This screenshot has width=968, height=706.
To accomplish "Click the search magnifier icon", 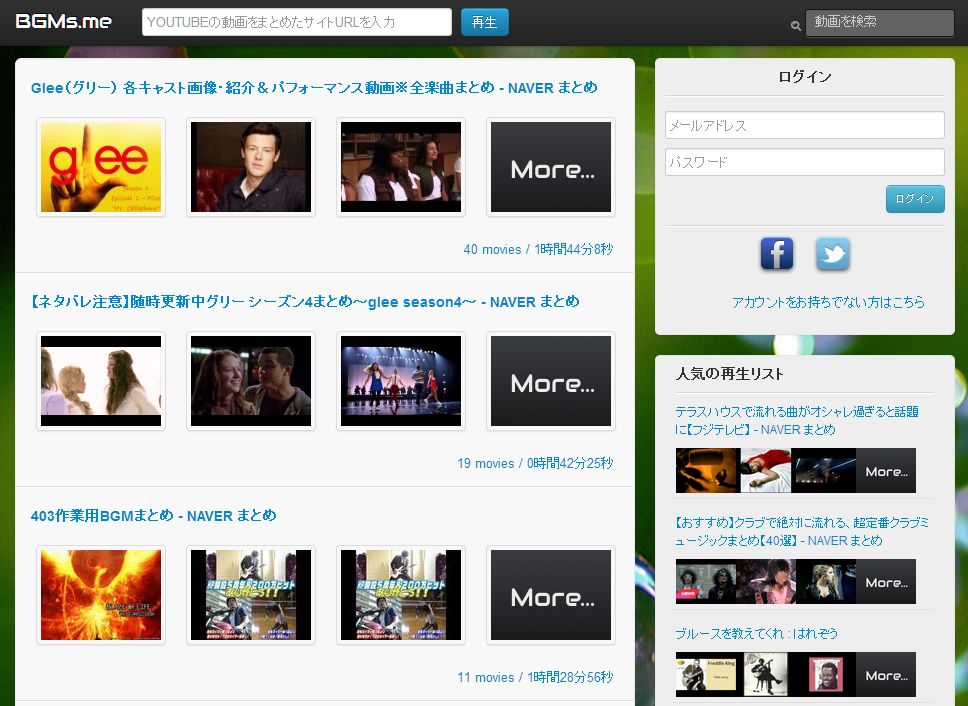I will (796, 26).
